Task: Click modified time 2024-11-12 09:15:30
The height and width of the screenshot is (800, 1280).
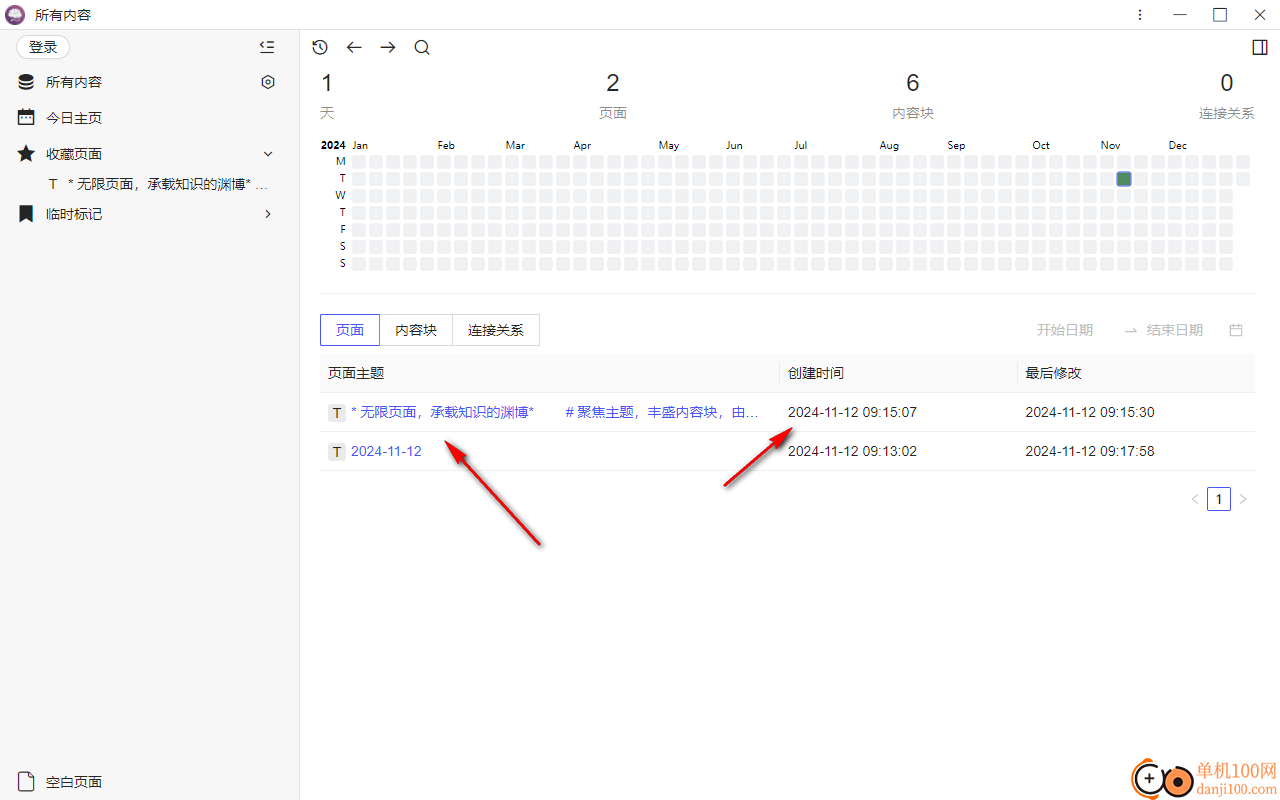Action: tap(1090, 412)
